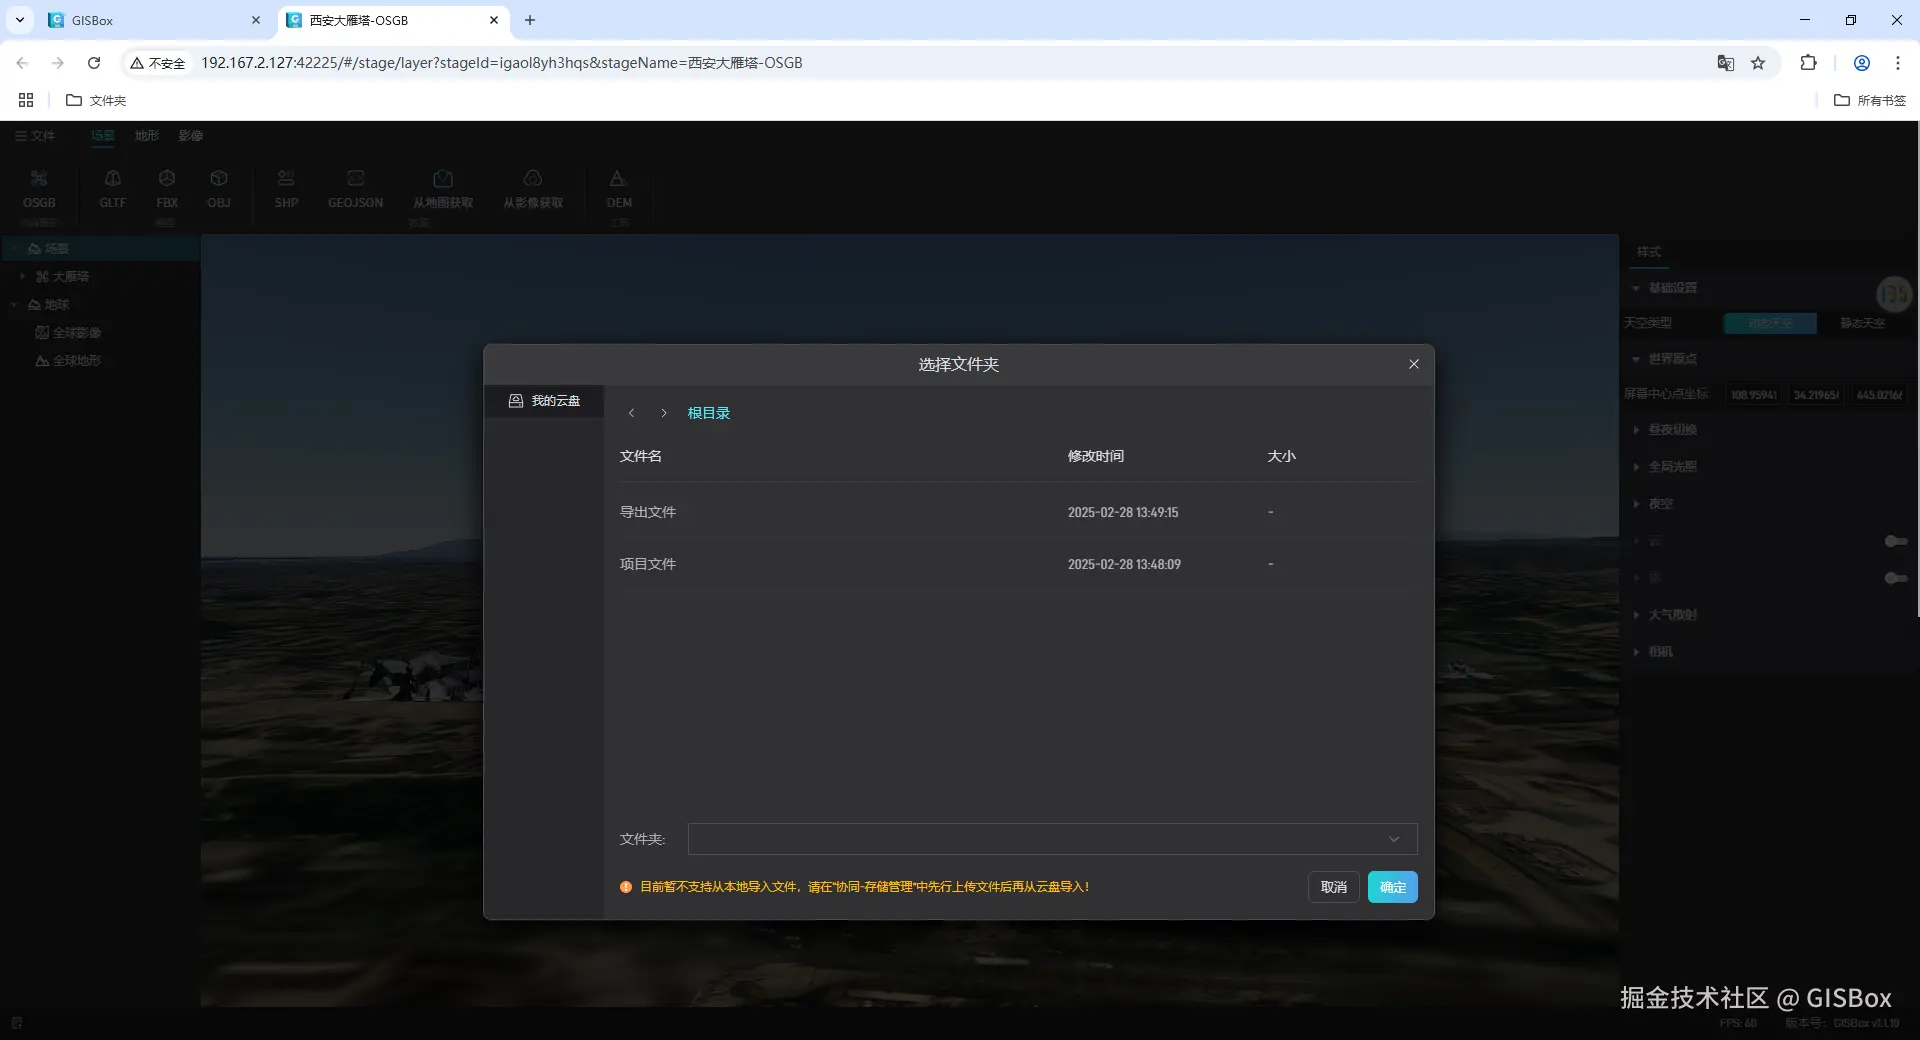Reload the browser page
The height and width of the screenshot is (1040, 1920).
(x=94, y=63)
